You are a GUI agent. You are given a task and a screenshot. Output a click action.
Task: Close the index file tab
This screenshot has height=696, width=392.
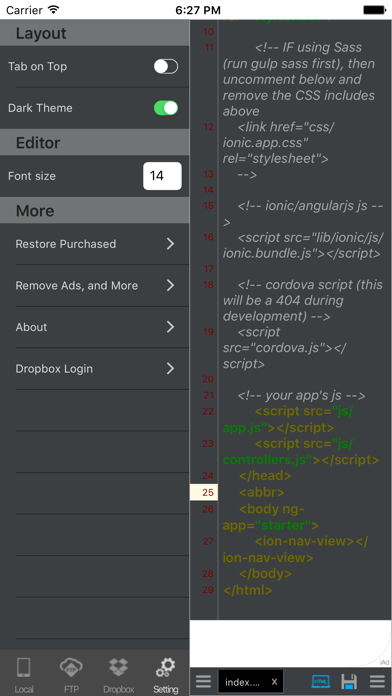pos(274,682)
